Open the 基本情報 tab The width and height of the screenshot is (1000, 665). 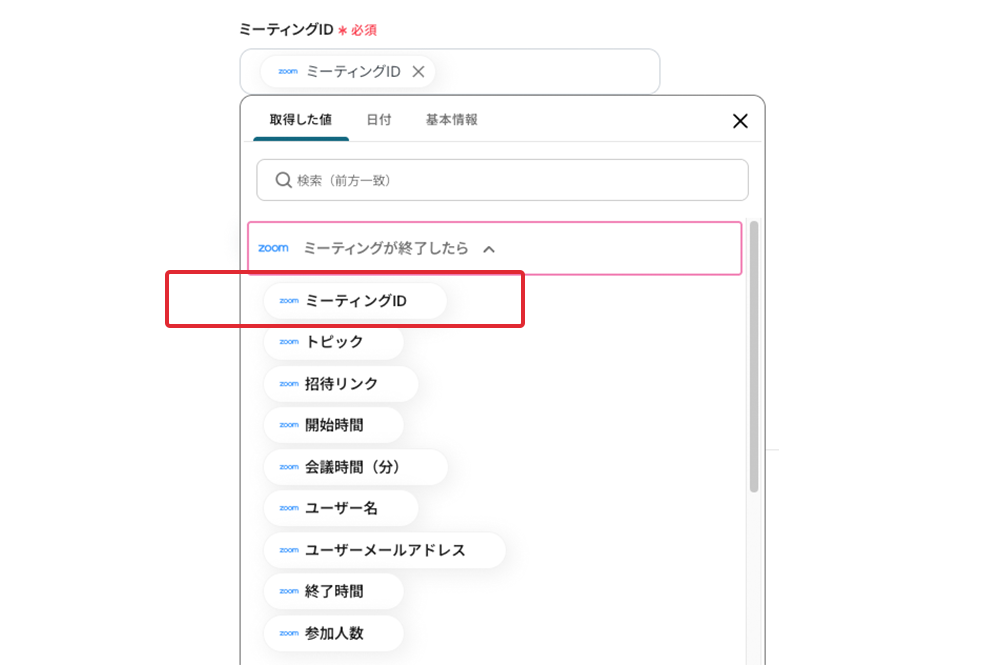pos(451,120)
